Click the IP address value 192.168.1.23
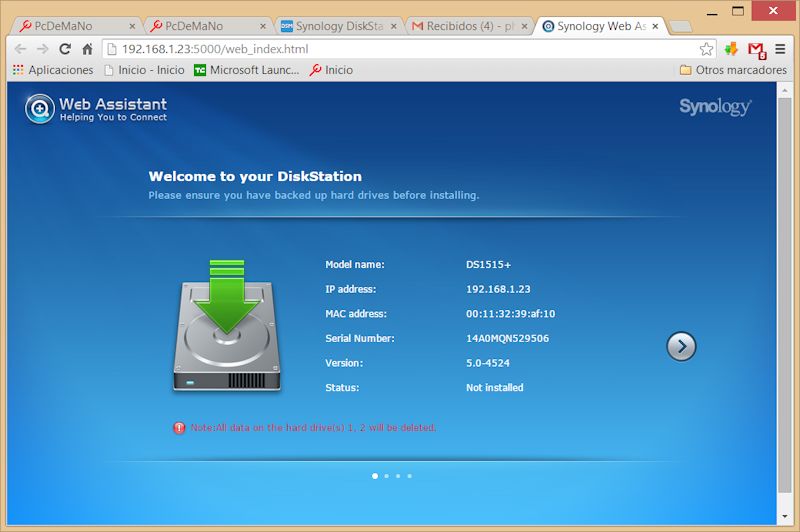The height and width of the screenshot is (532, 800). [498, 289]
